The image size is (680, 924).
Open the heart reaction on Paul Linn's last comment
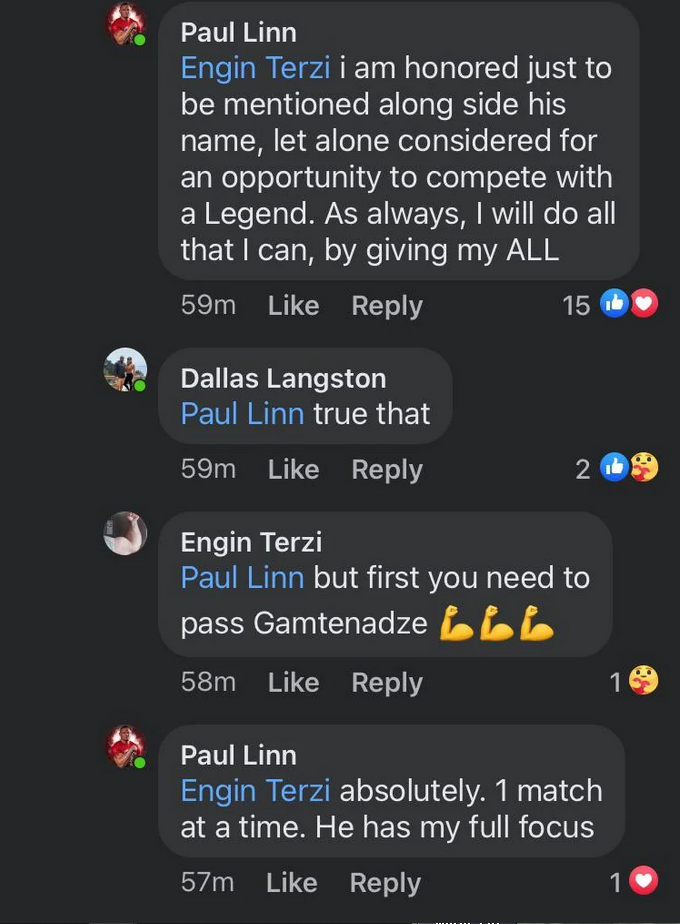[643, 881]
